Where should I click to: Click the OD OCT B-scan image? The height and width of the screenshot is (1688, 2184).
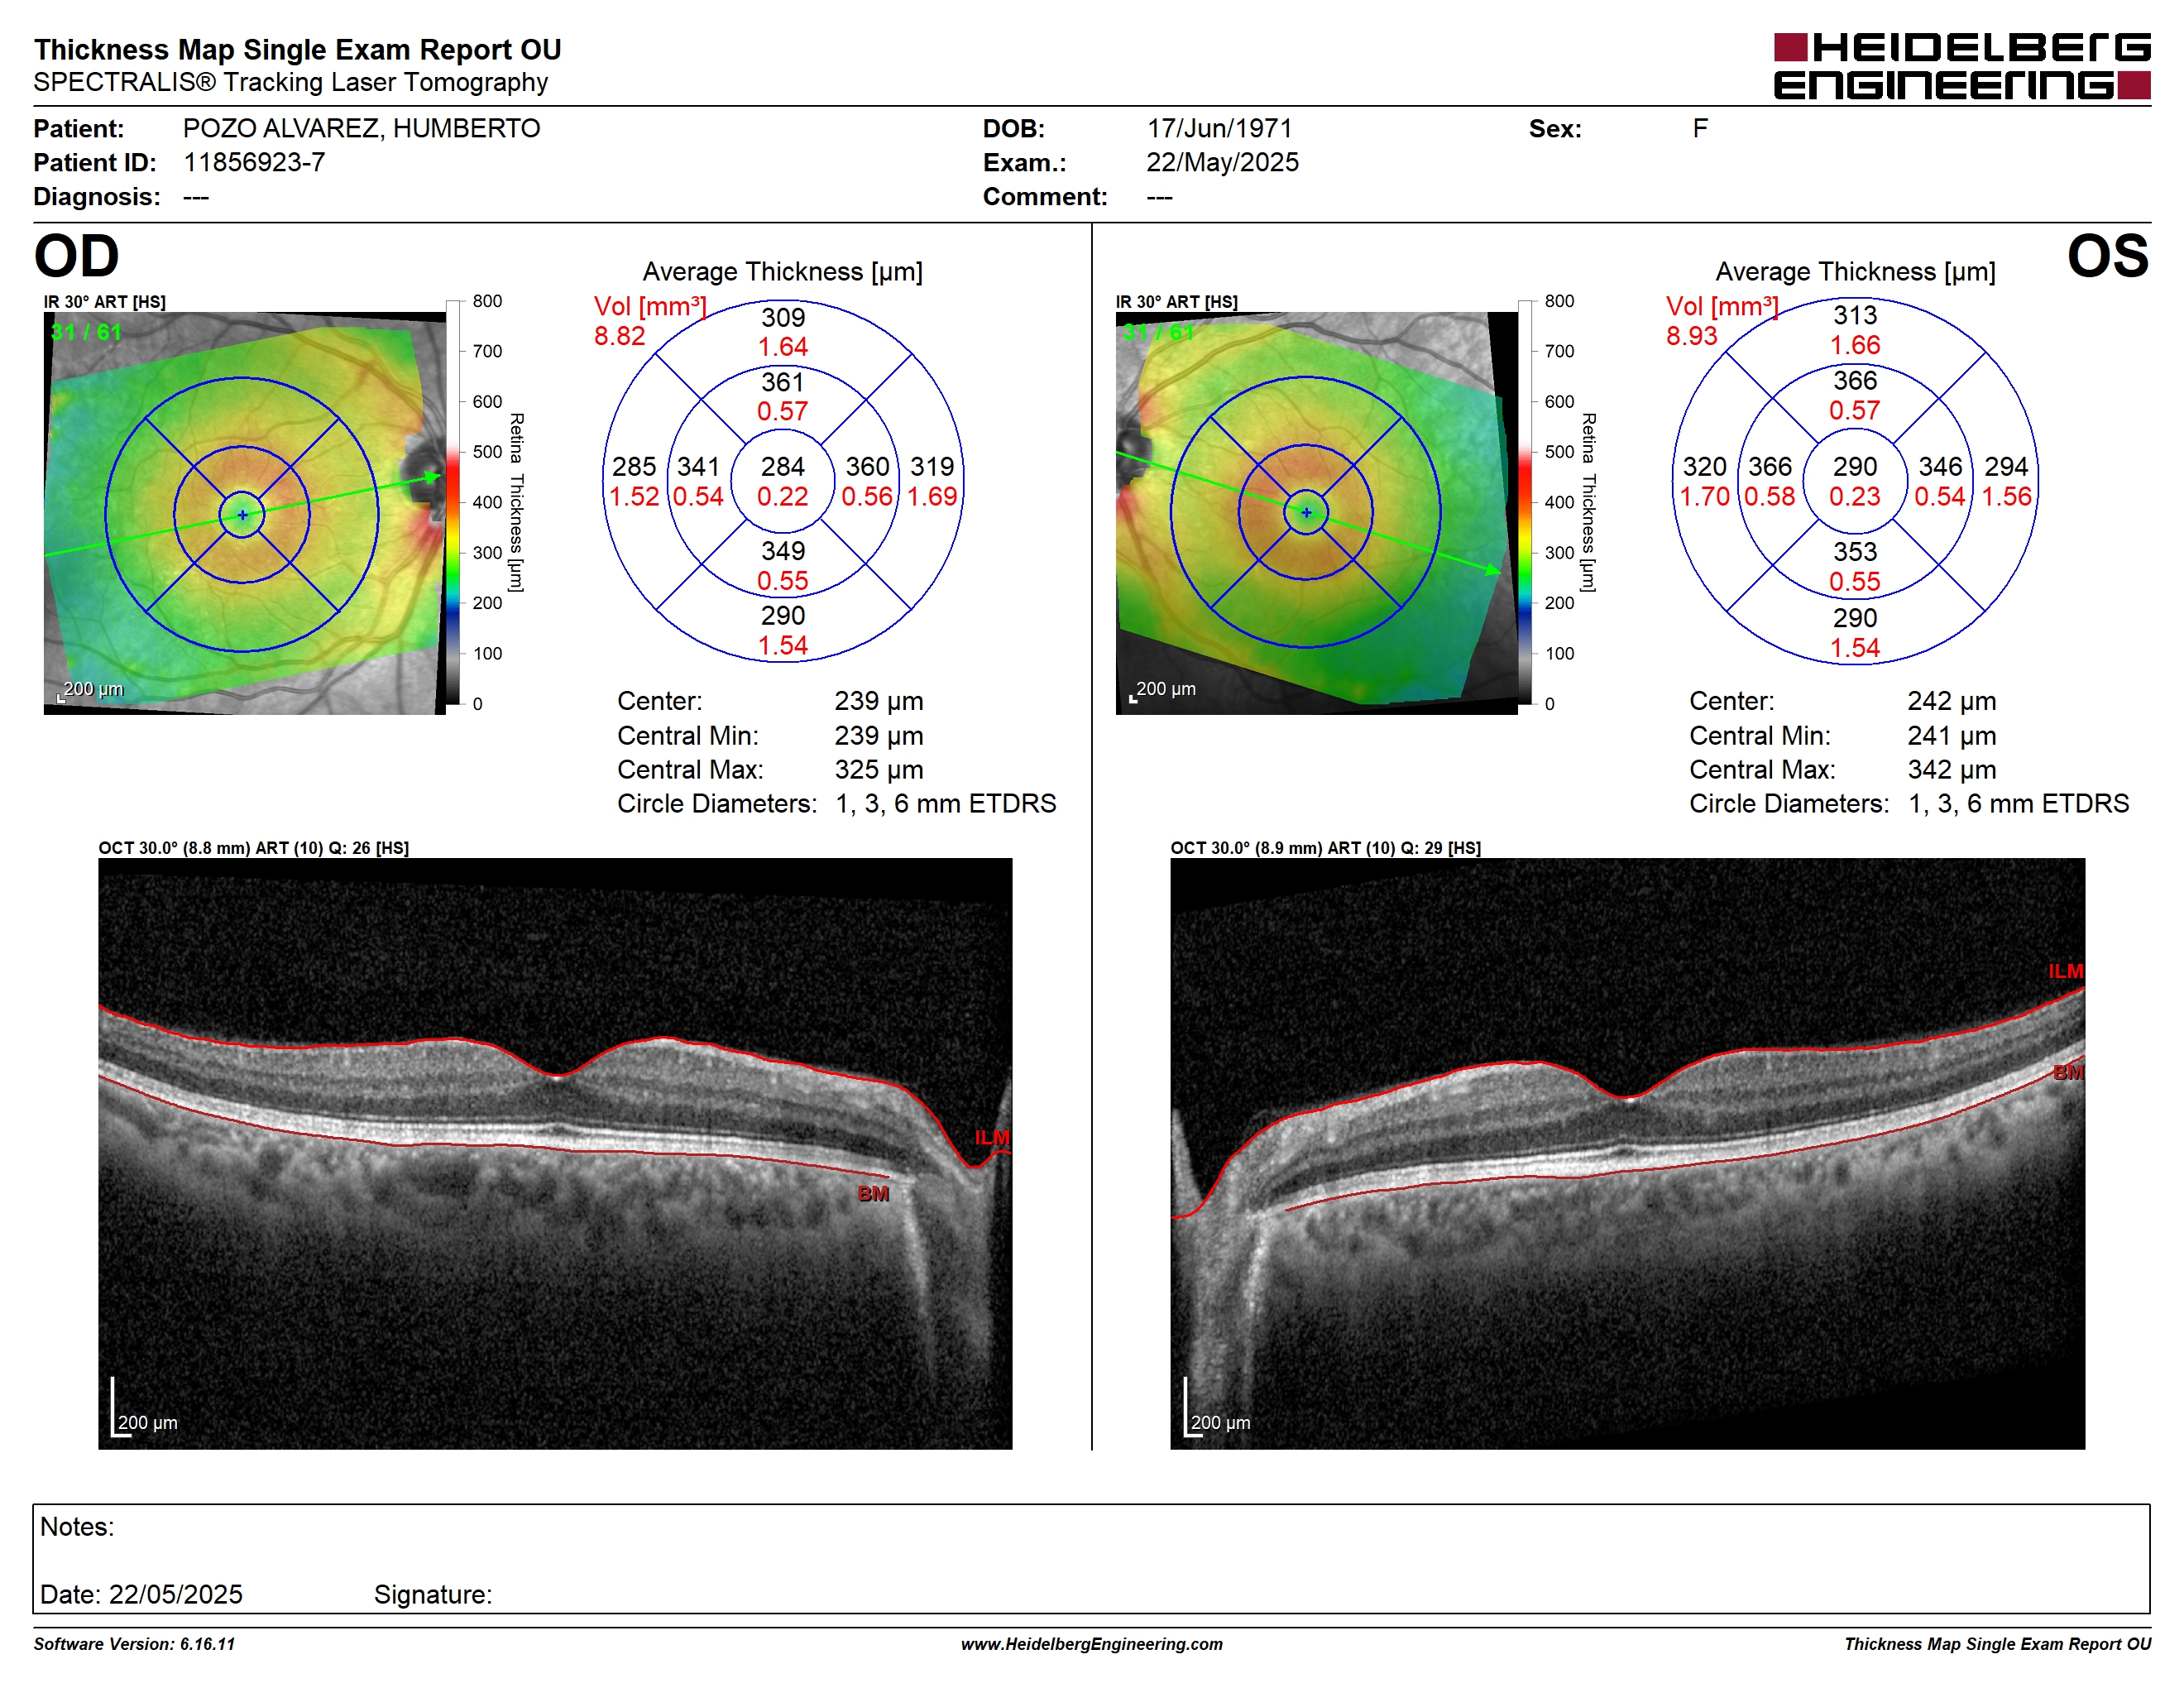(x=555, y=1154)
